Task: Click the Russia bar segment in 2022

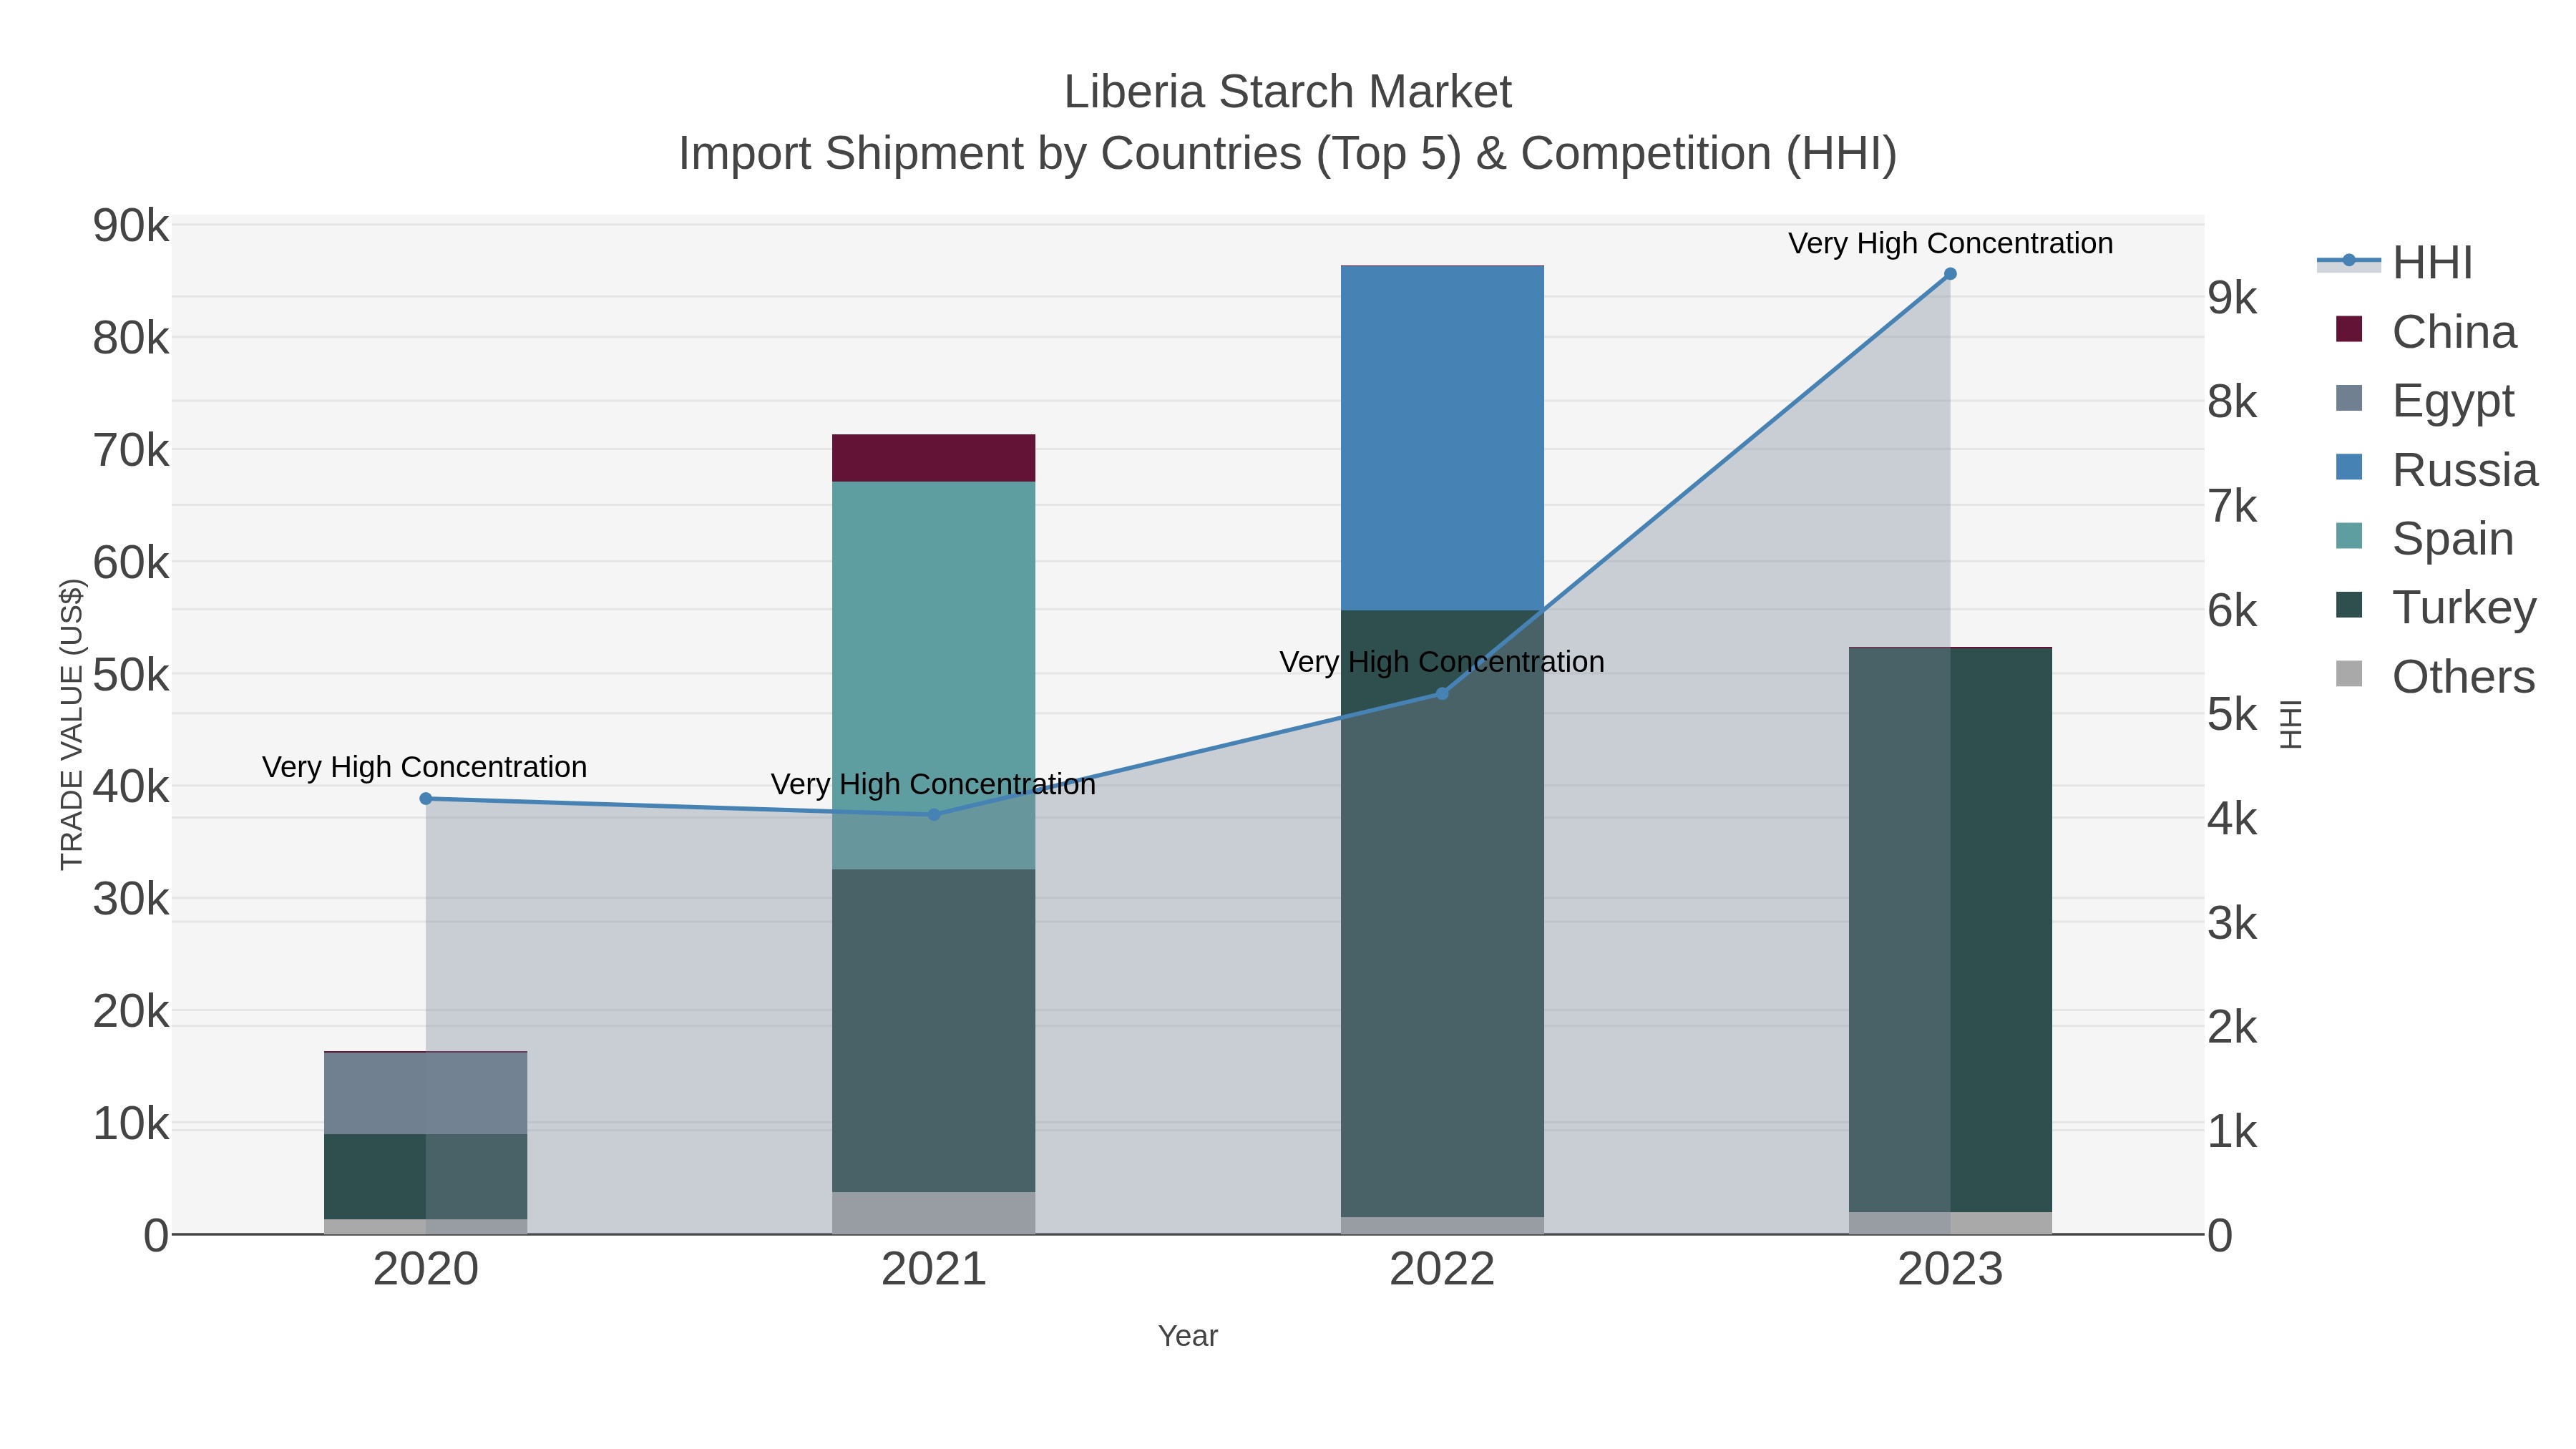Action: pyautogui.click(x=1442, y=438)
